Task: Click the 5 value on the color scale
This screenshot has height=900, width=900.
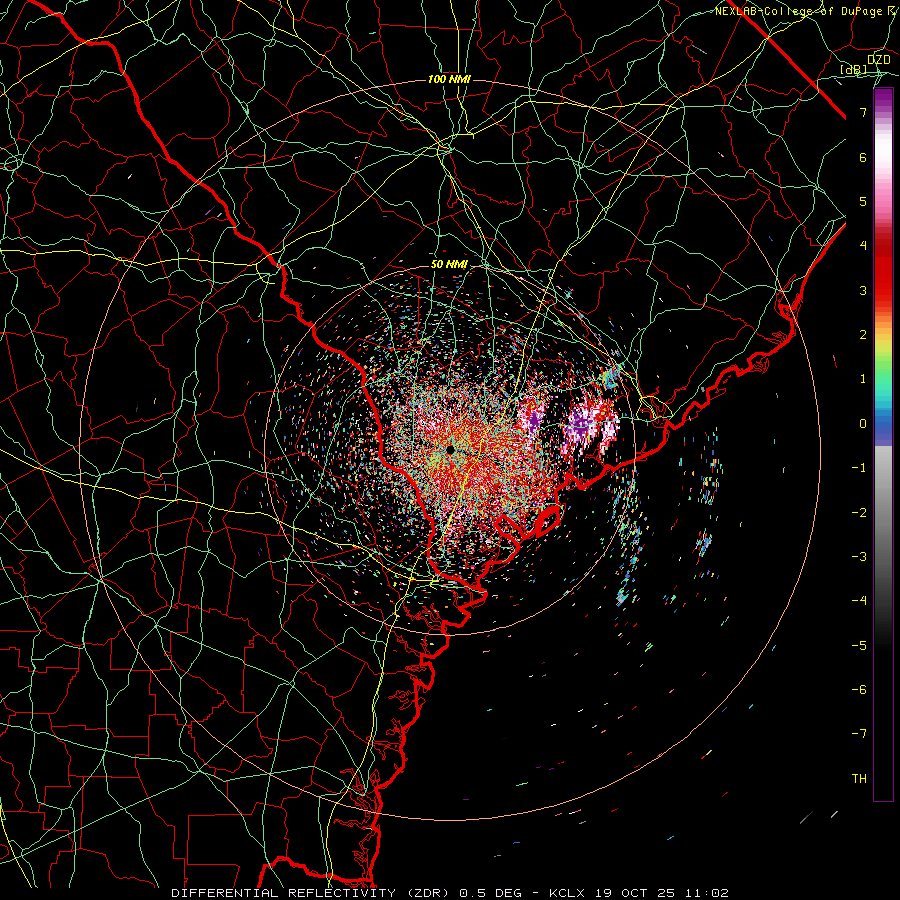Action: [863, 201]
